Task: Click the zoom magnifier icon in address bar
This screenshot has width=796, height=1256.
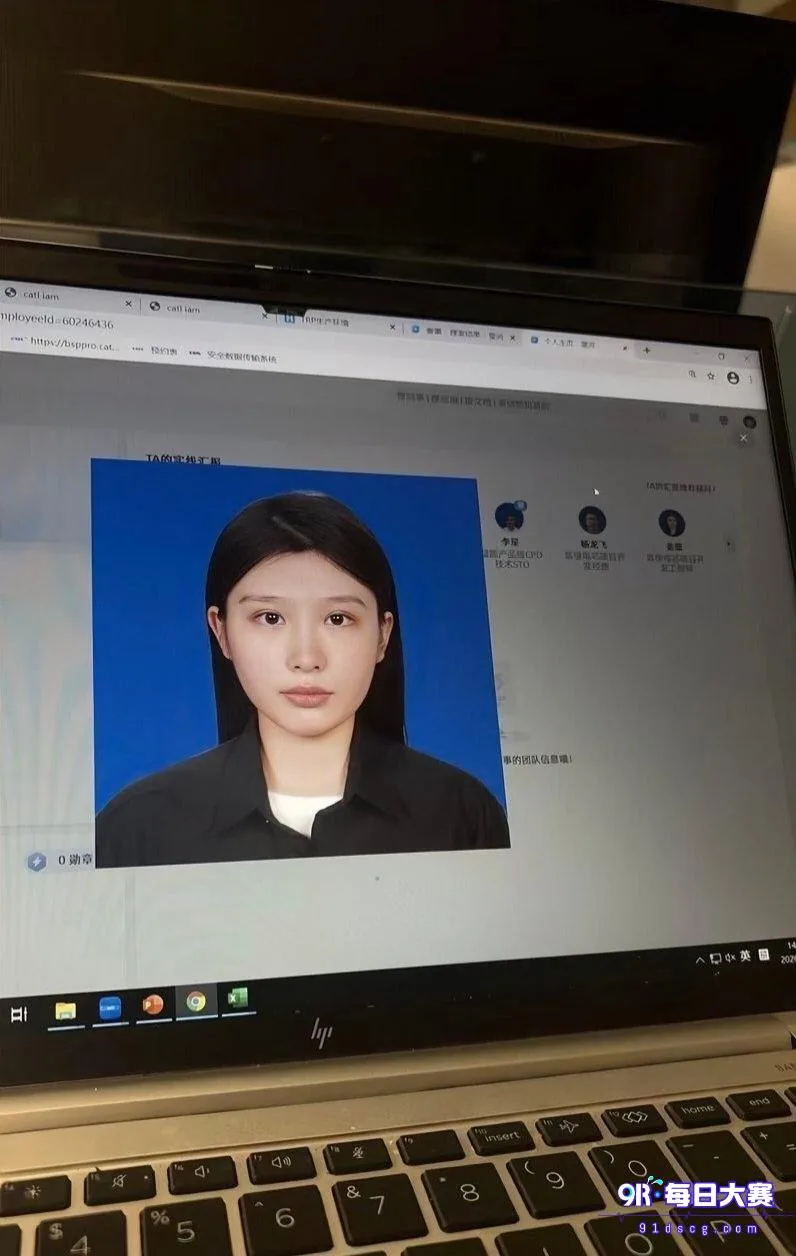Action: pyautogui.click(x=693, y=374)
